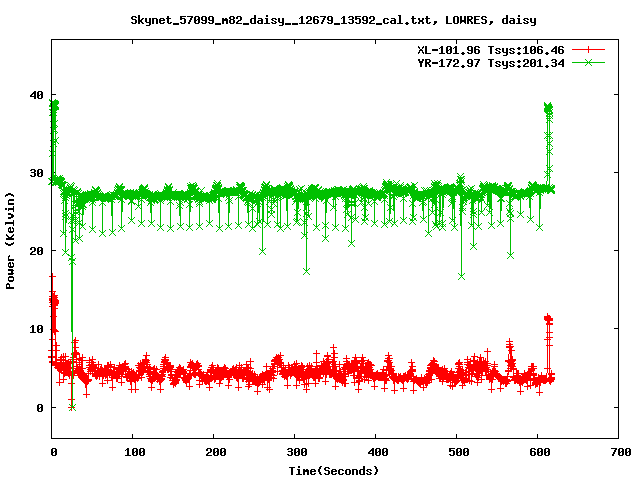Click the x-axis tick label 200

click(216, 452)
